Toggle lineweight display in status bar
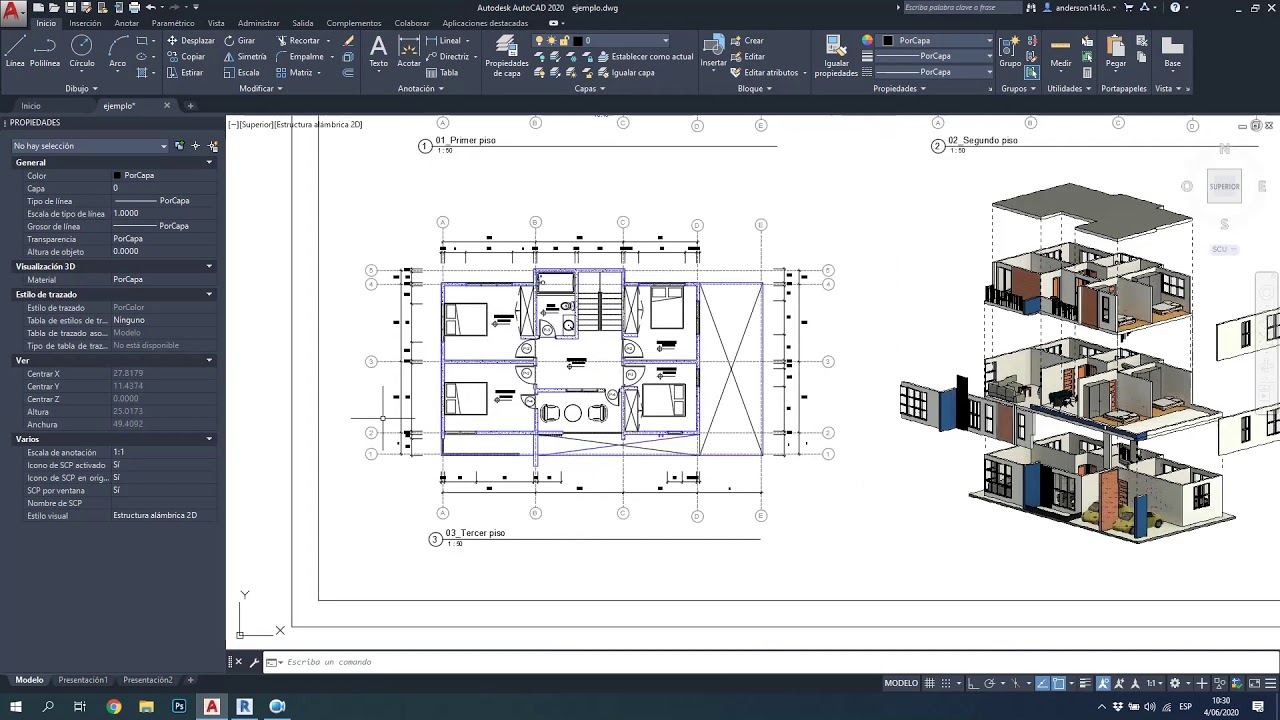This screenshot has height=720, width=1280. (x=1085, y=683)
